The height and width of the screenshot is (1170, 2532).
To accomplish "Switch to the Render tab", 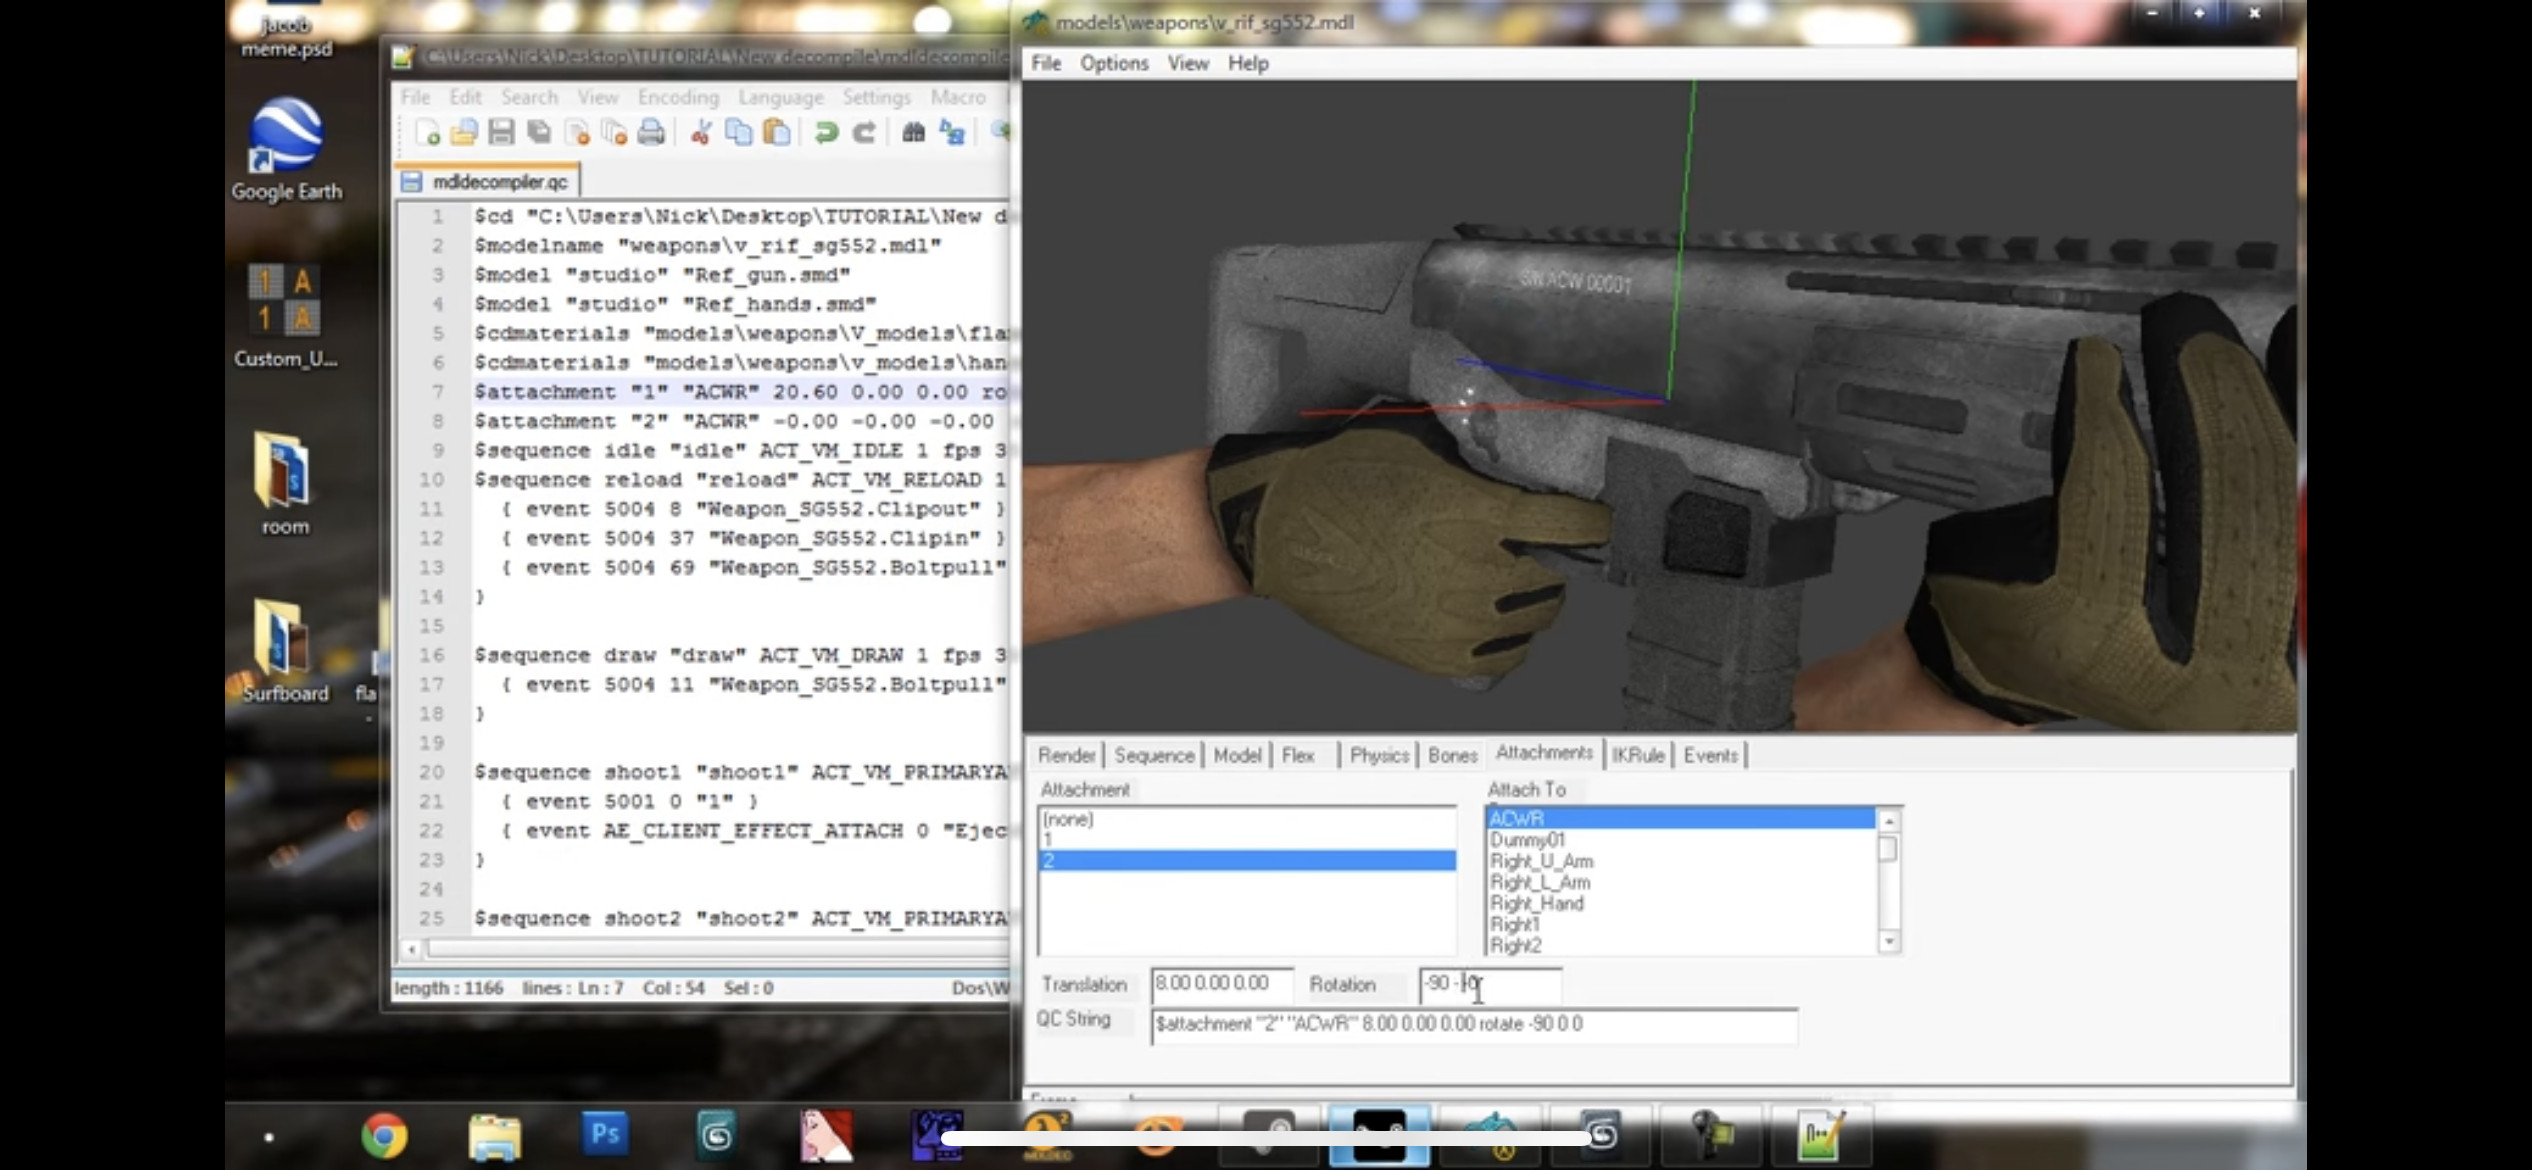I will tap(1066, 755).
